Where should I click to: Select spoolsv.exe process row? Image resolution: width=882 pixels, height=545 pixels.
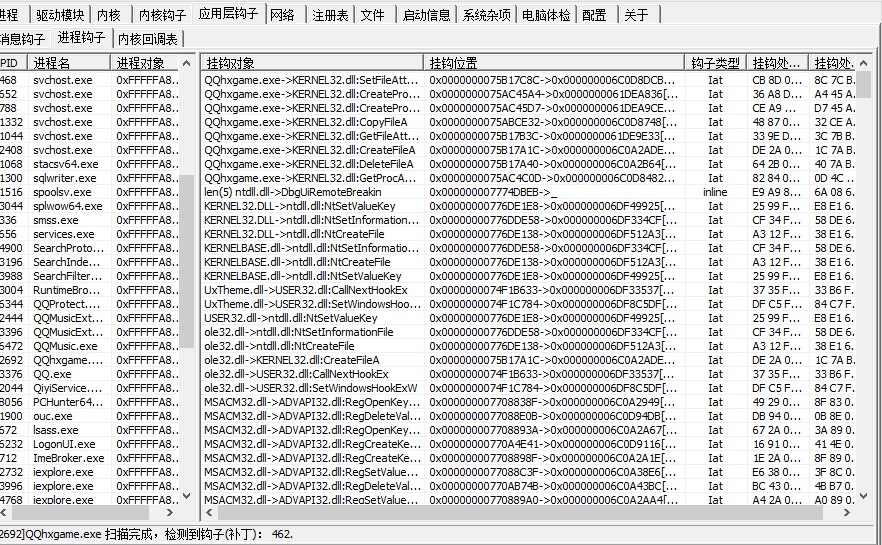pos(89,192)
